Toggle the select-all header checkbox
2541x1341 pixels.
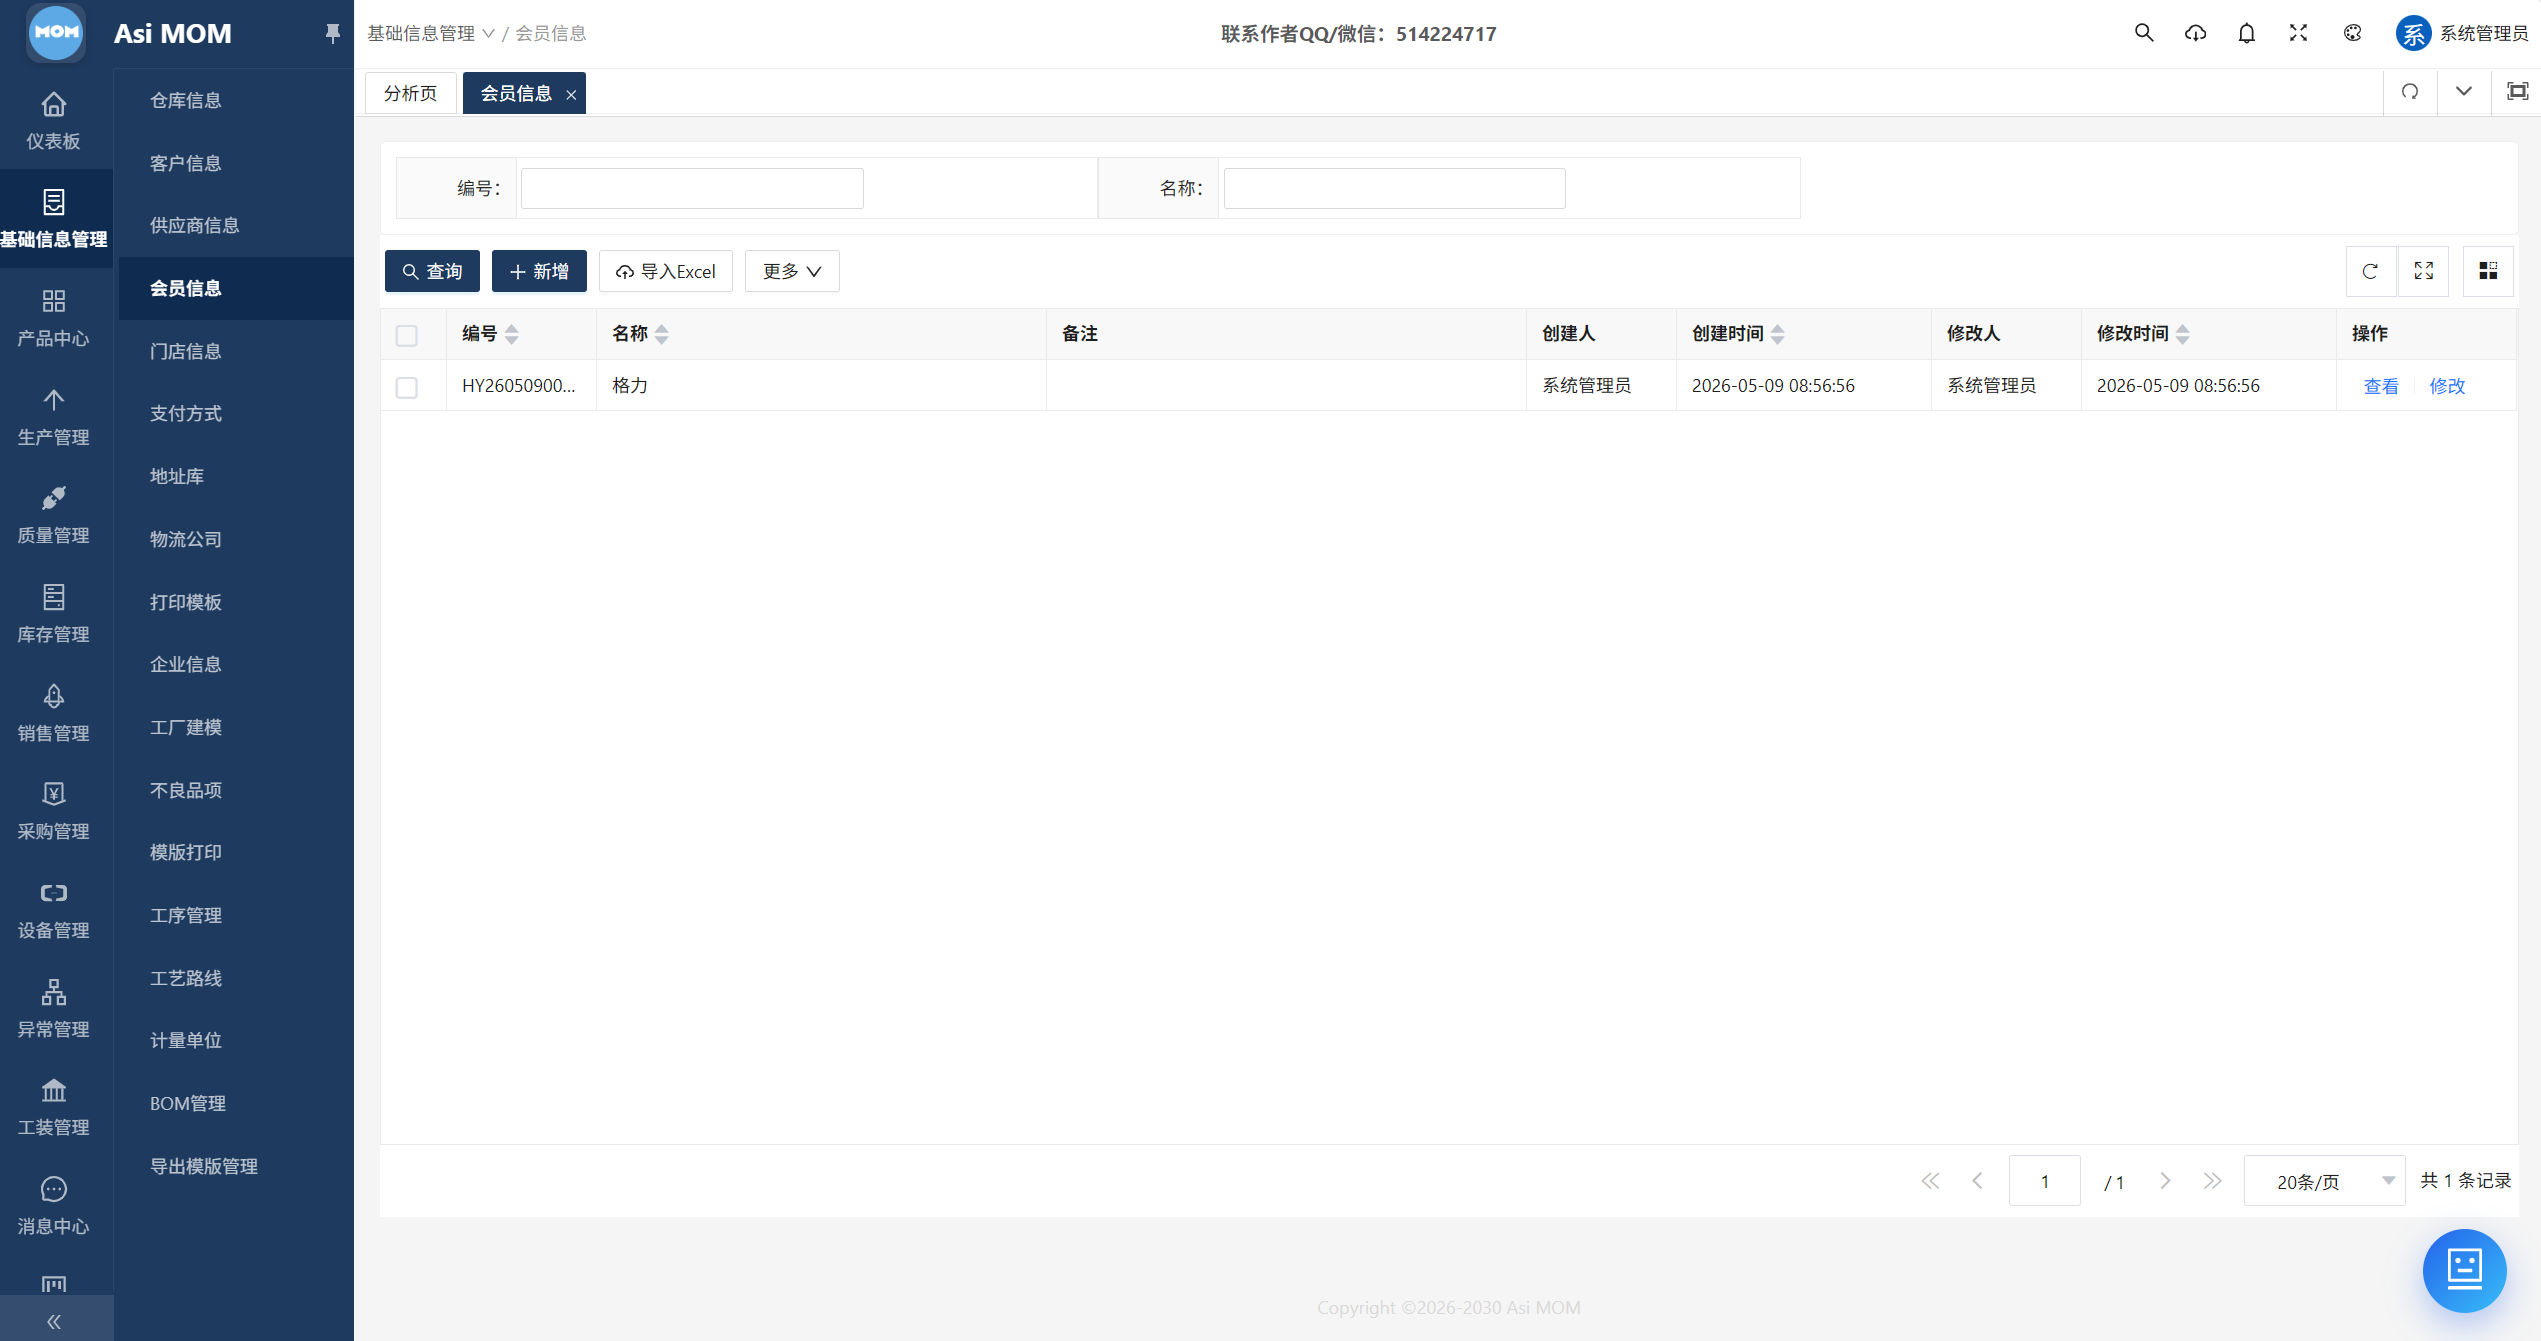tap(407, 335)
